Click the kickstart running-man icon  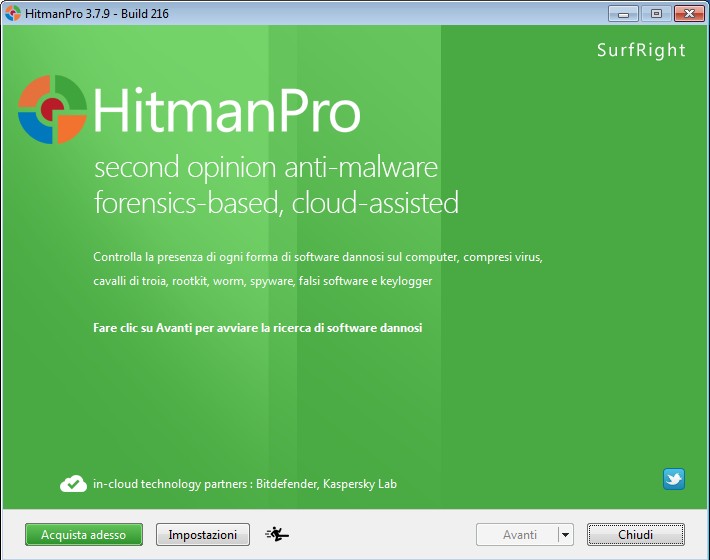(277, 534)
